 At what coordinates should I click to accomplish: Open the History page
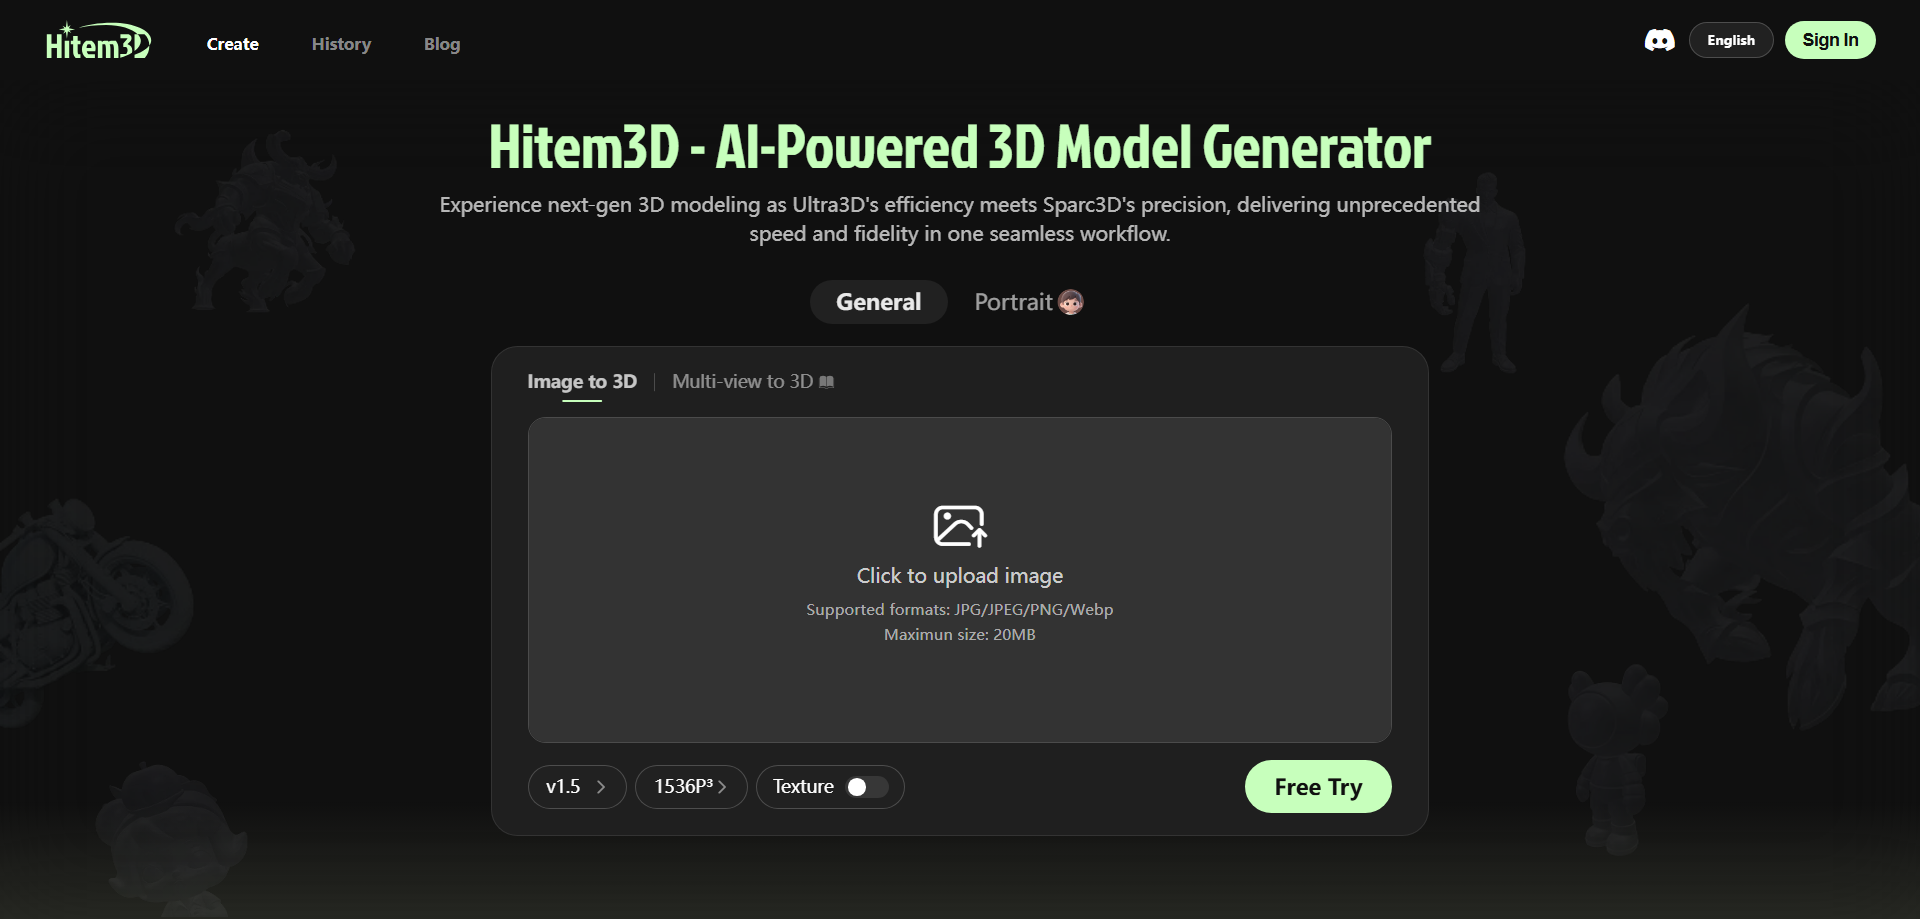tap(341, 44)
